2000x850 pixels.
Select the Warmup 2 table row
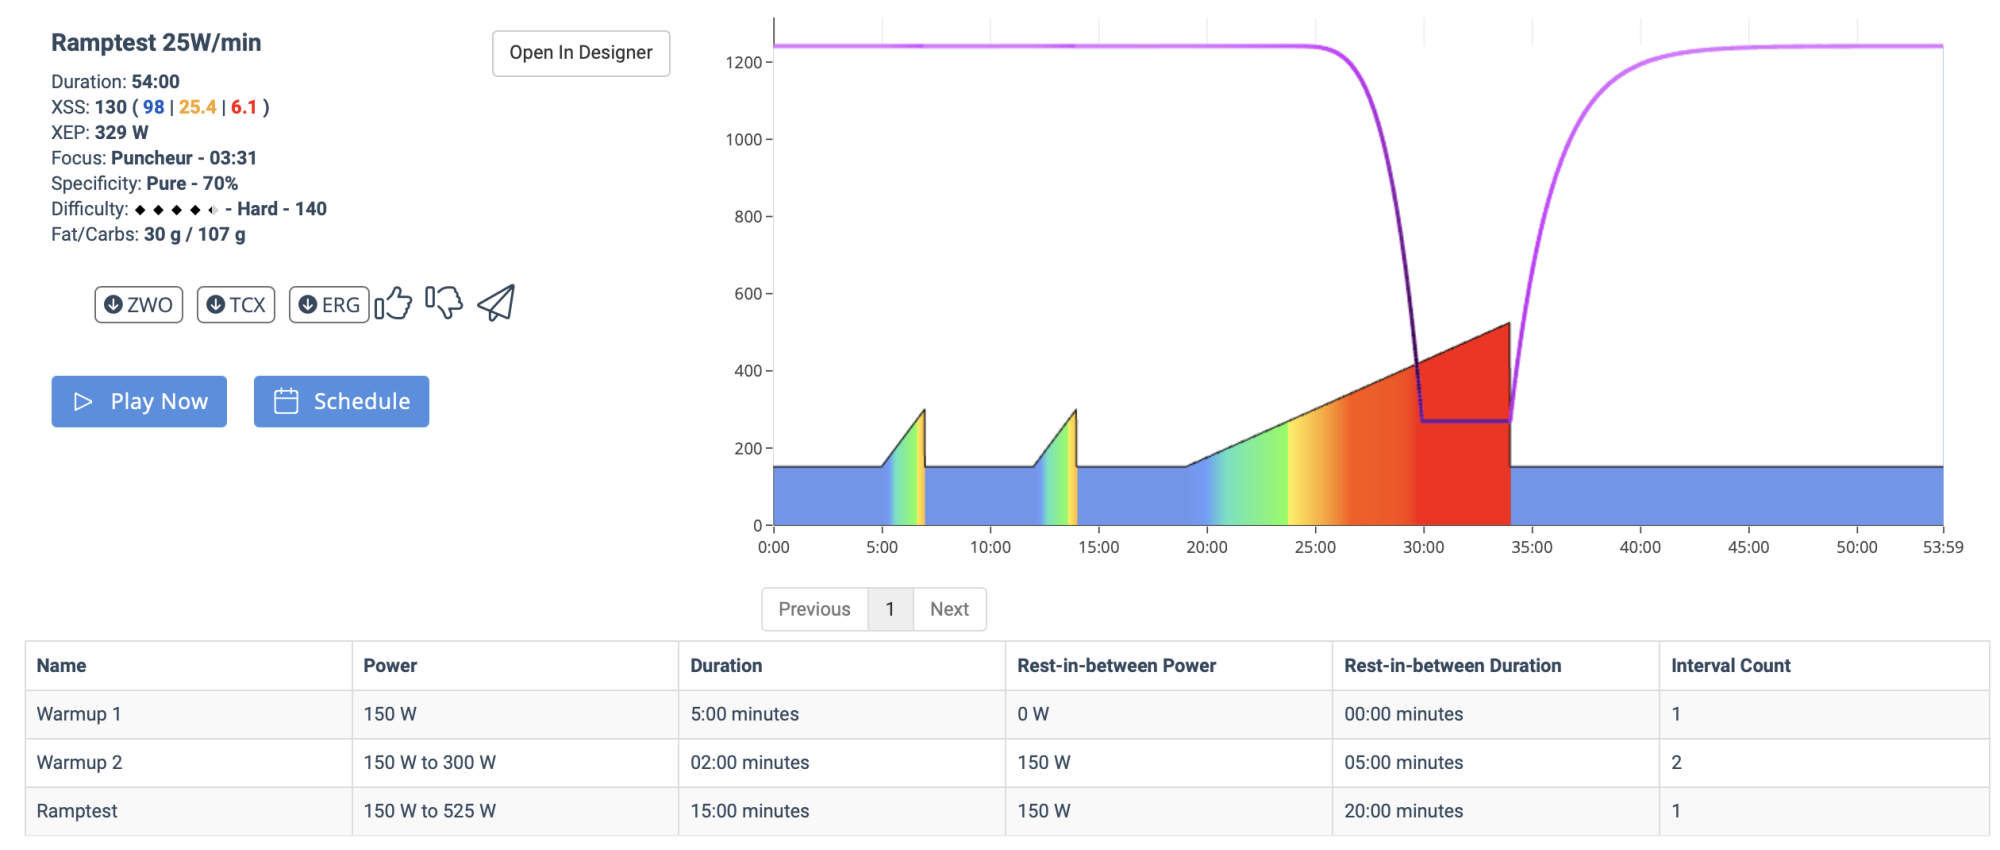click(79, 762)
